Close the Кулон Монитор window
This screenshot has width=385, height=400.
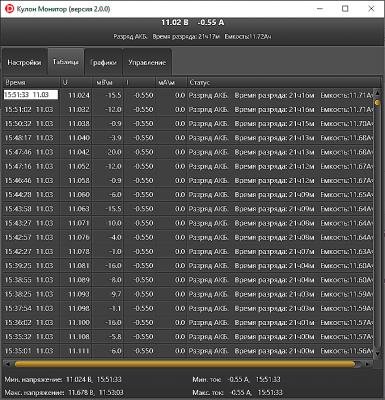click(x=371, y=9)
